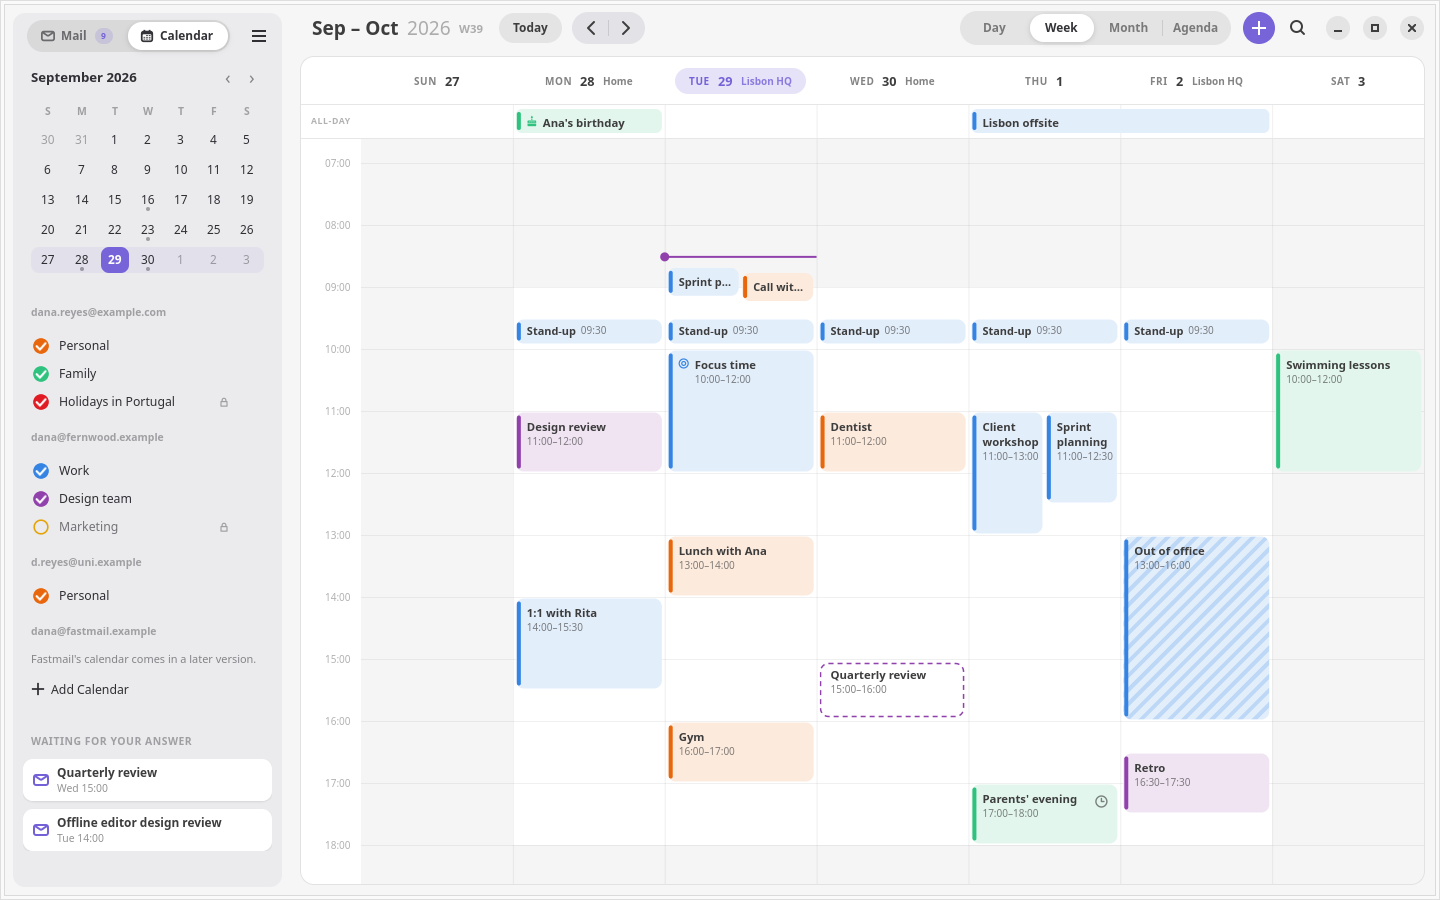Image resolution: width=1440 pixels, height=900 pixels.
Task: Click the purple plus new event button
Action: click(x=1259, y=28)
